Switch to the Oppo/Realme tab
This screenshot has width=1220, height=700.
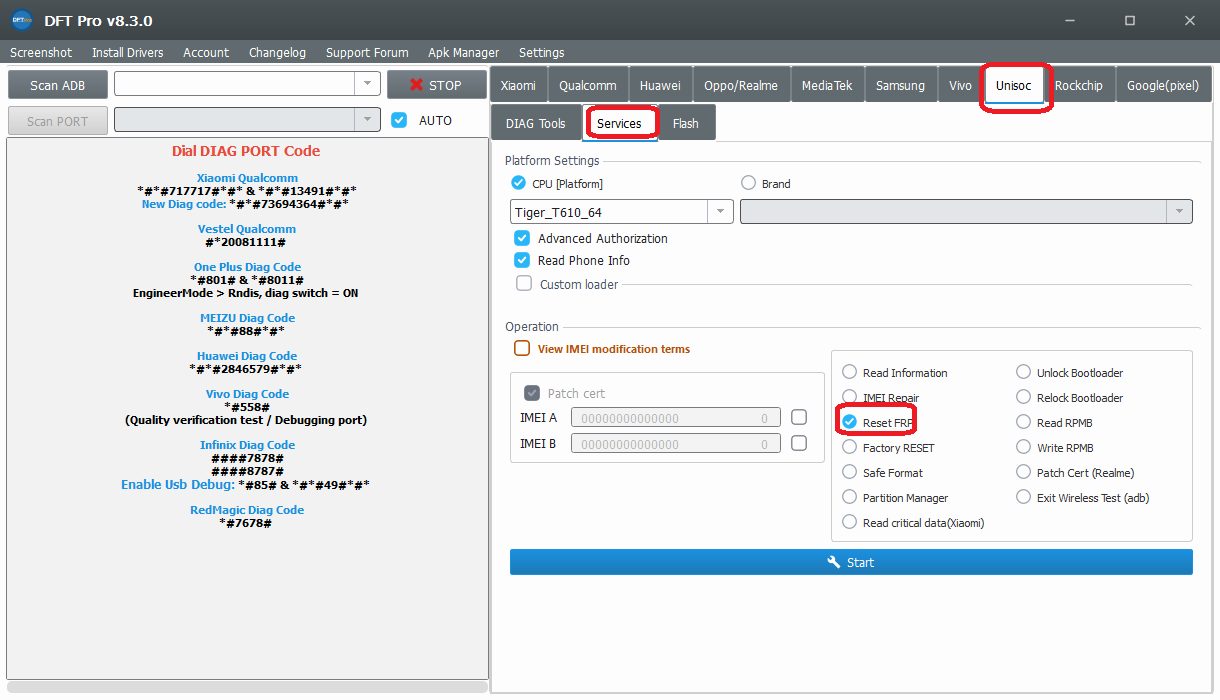coord(741,85)
